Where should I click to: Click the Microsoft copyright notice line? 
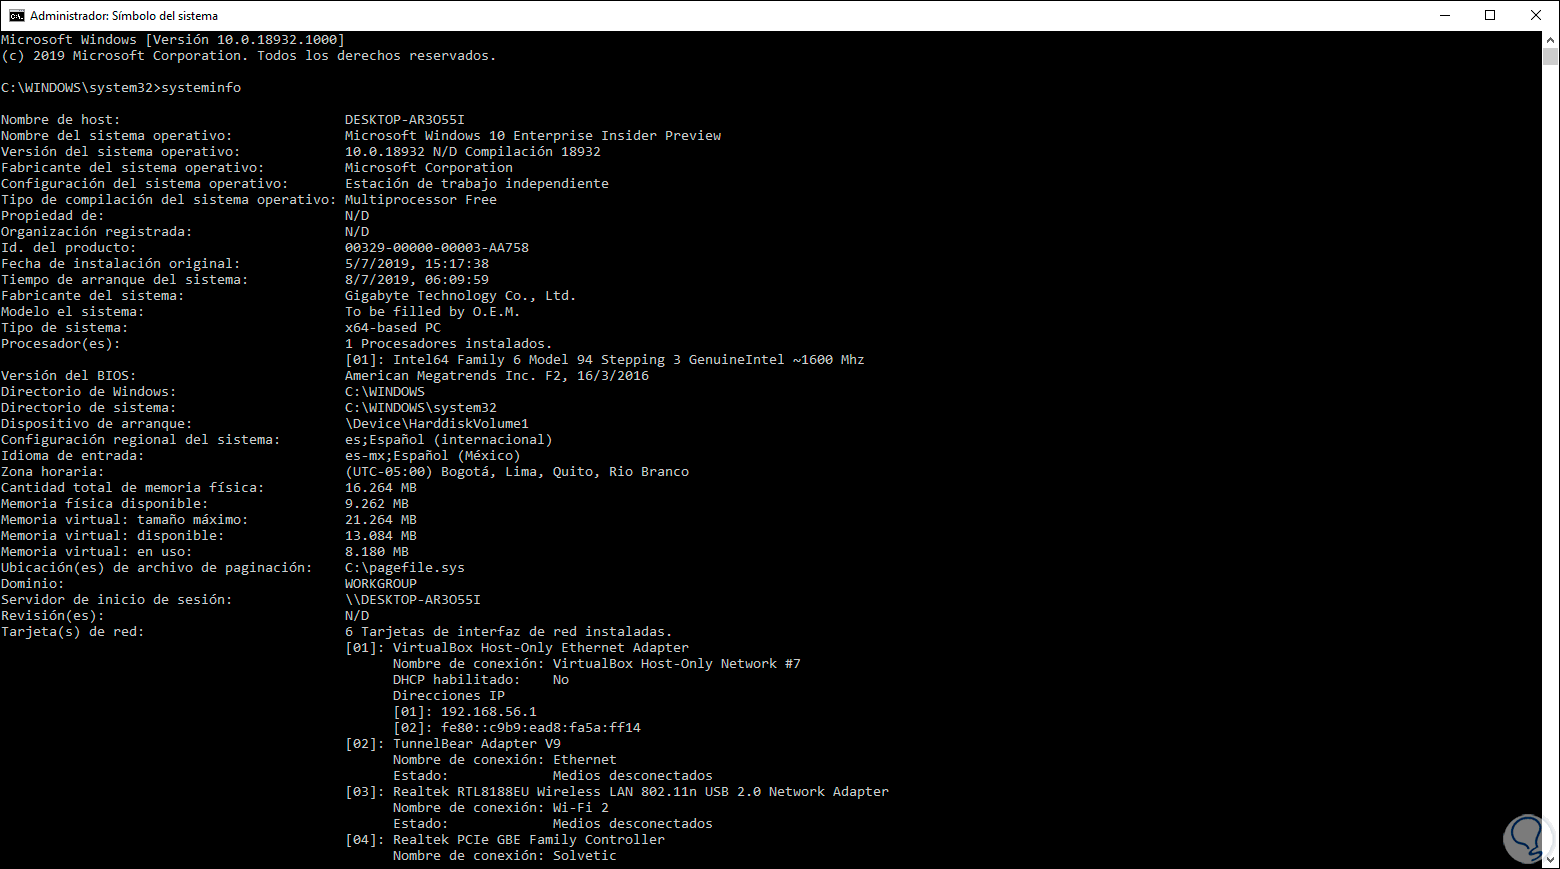tap(249, 56)
